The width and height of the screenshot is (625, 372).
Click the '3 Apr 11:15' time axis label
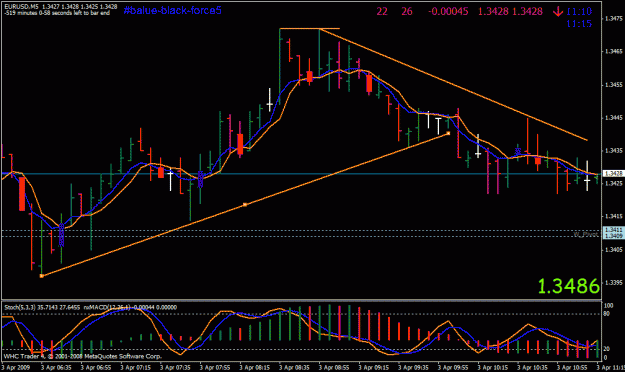click(x=611, y=367)
